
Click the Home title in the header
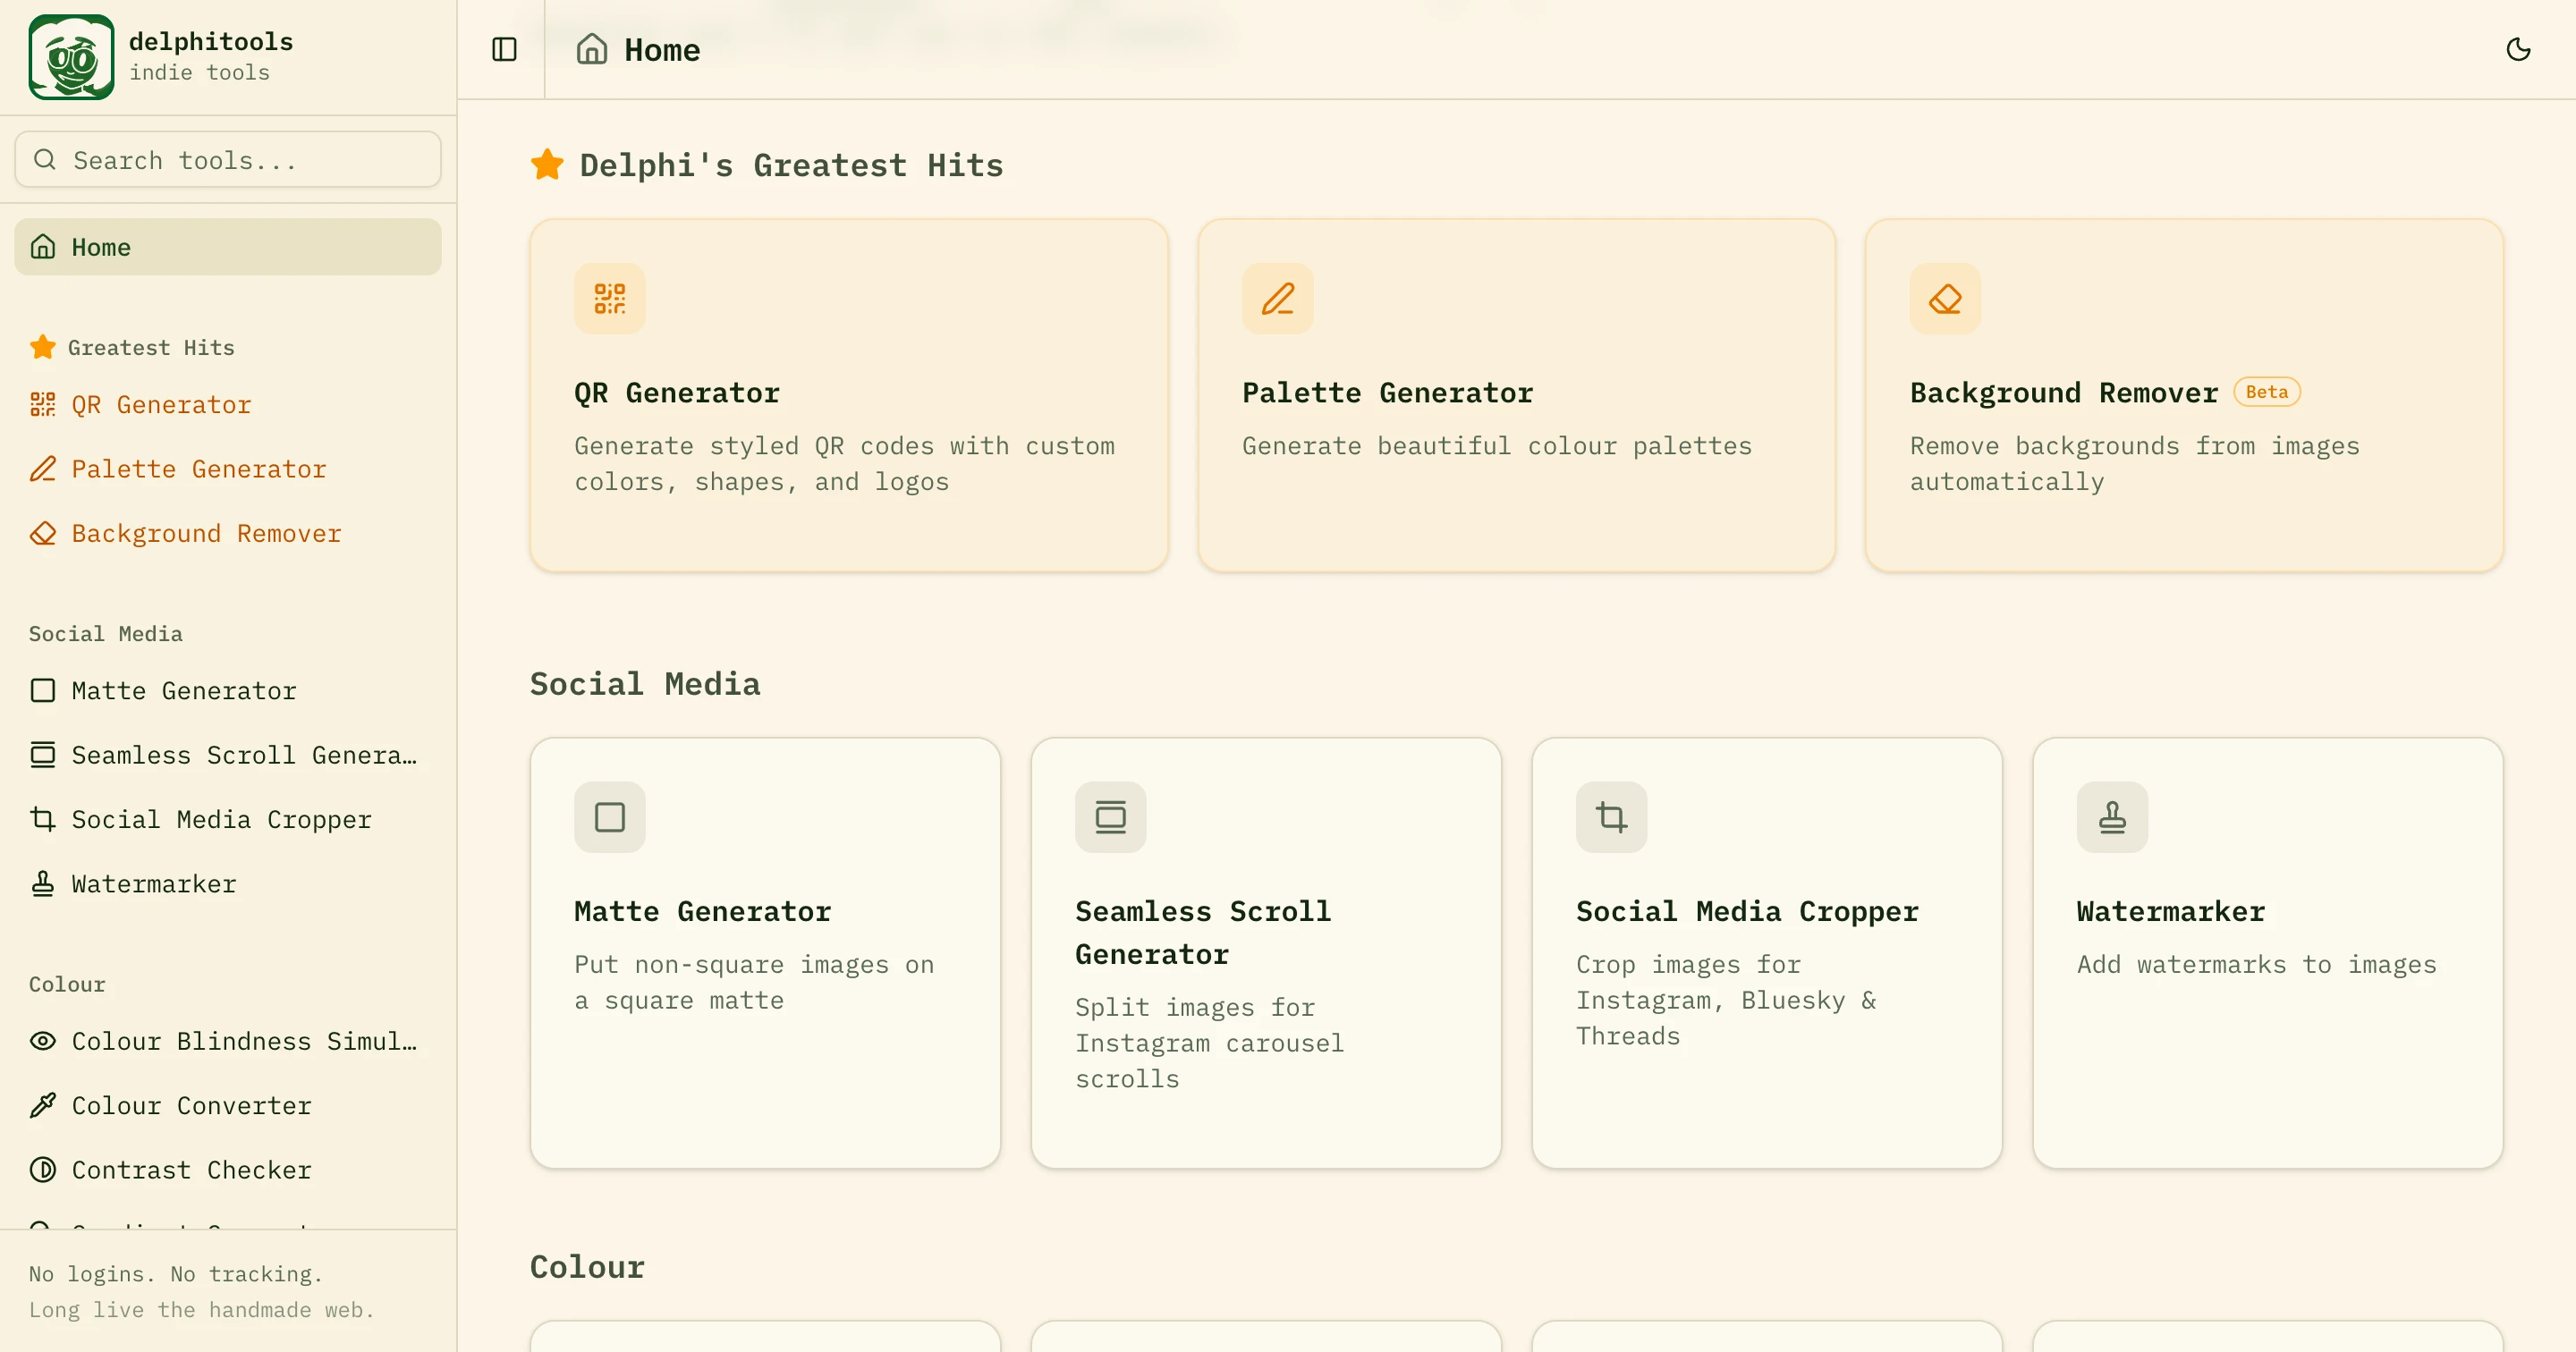662,50
